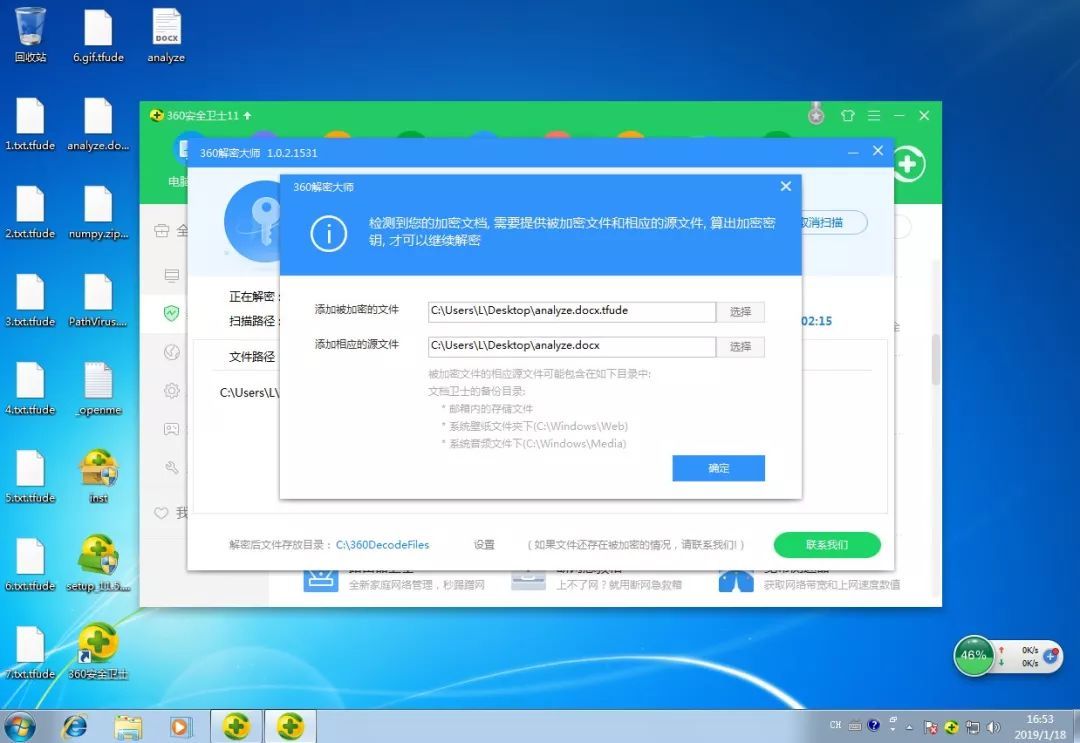Open the 设置 link in decrypt window
Viewport: 1080px width, 743px height.
pos(484,545)
